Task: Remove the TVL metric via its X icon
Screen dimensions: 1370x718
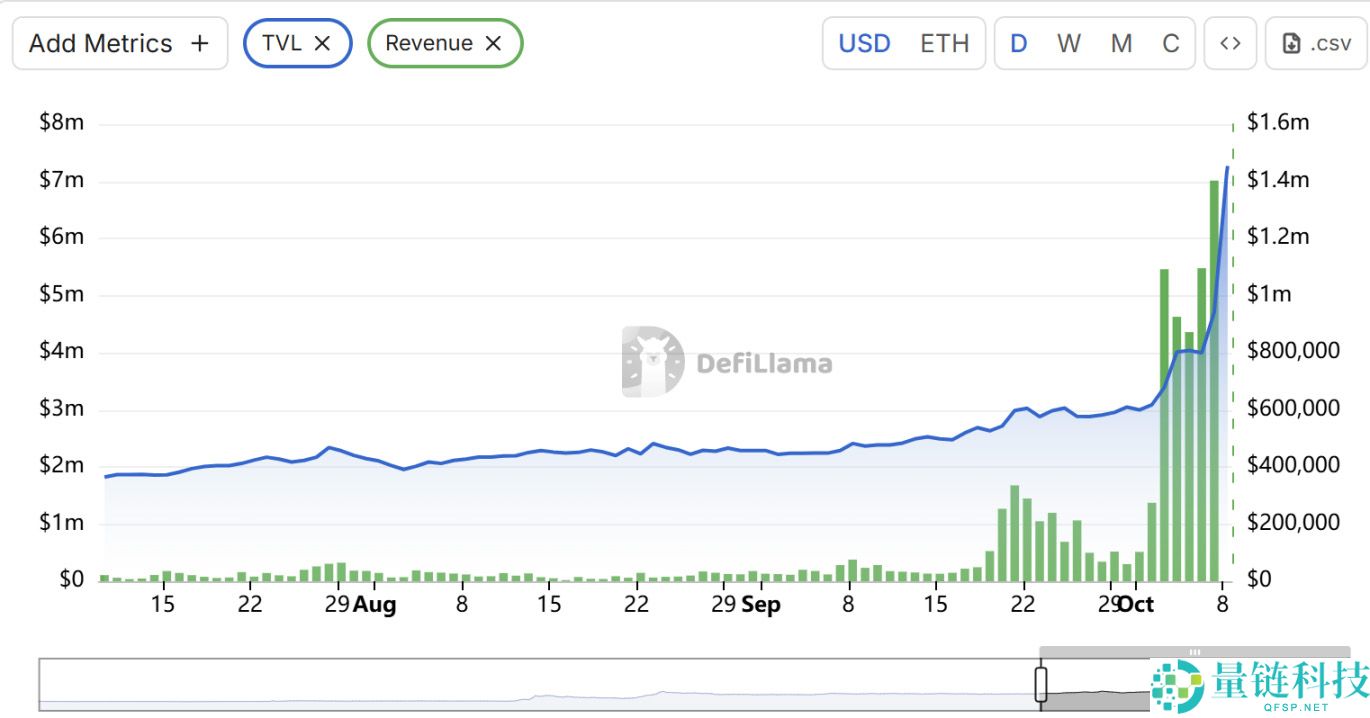Action: pyautogui.click(x=324, y=43)
